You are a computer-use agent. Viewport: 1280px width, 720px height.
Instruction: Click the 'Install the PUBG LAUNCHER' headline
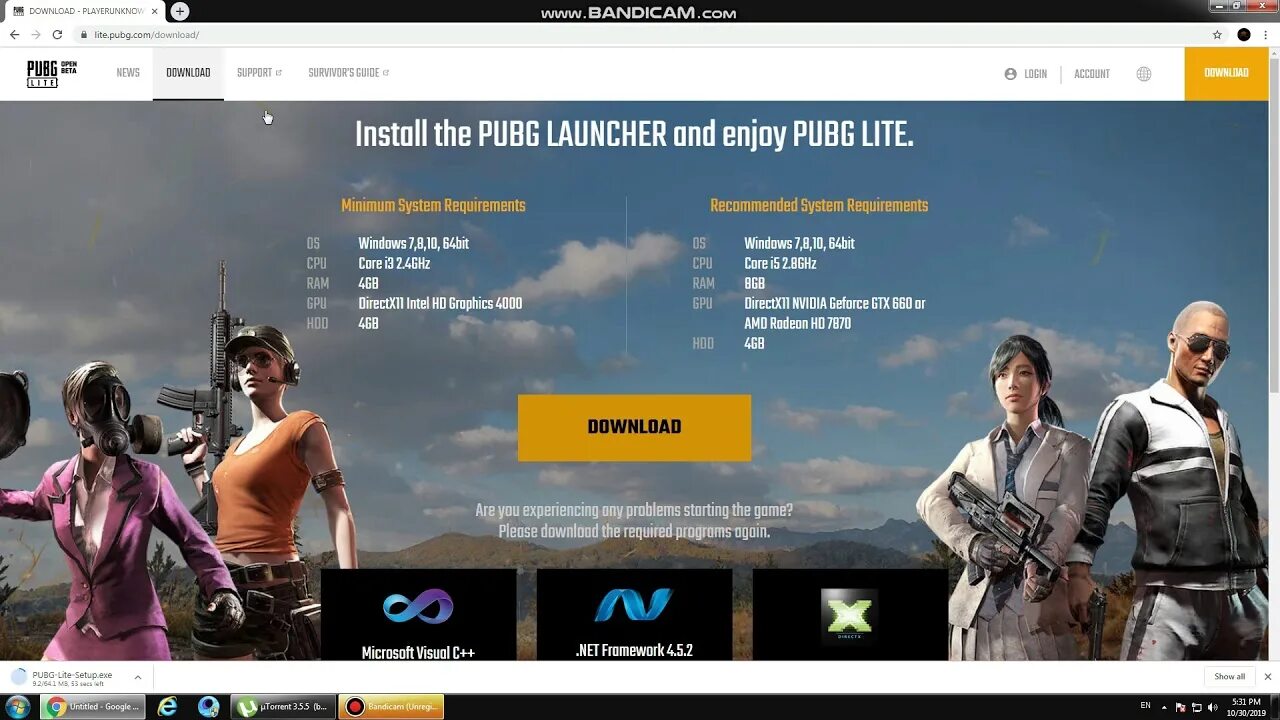(634, 135)
